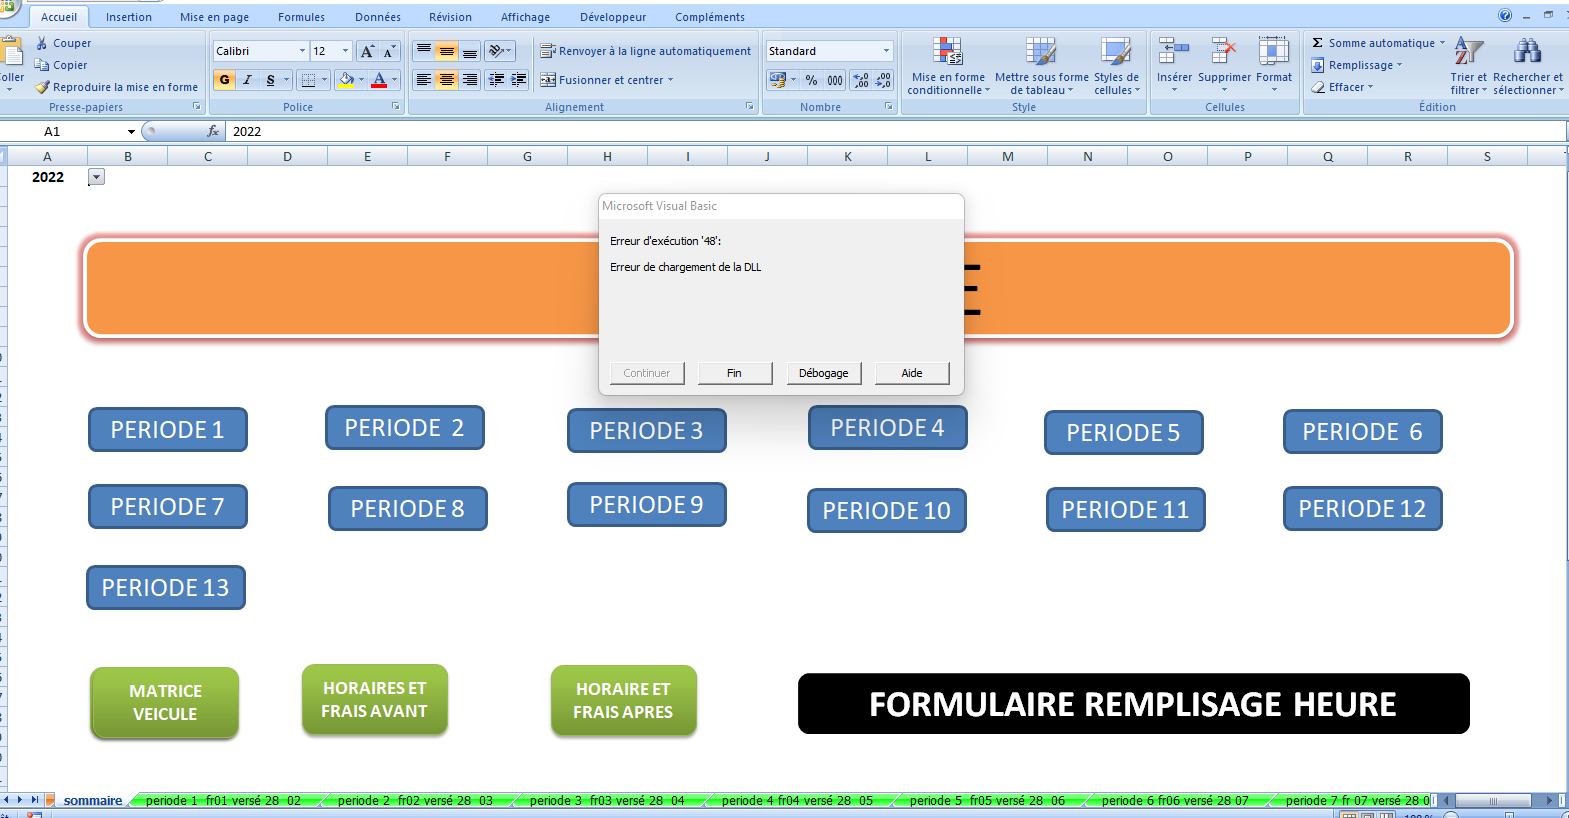Viewport: 1569px width, 818px height.
Task: Click Fin in the Visual Basic dialog
Action: pyautogui.click(x=734, y=373)
